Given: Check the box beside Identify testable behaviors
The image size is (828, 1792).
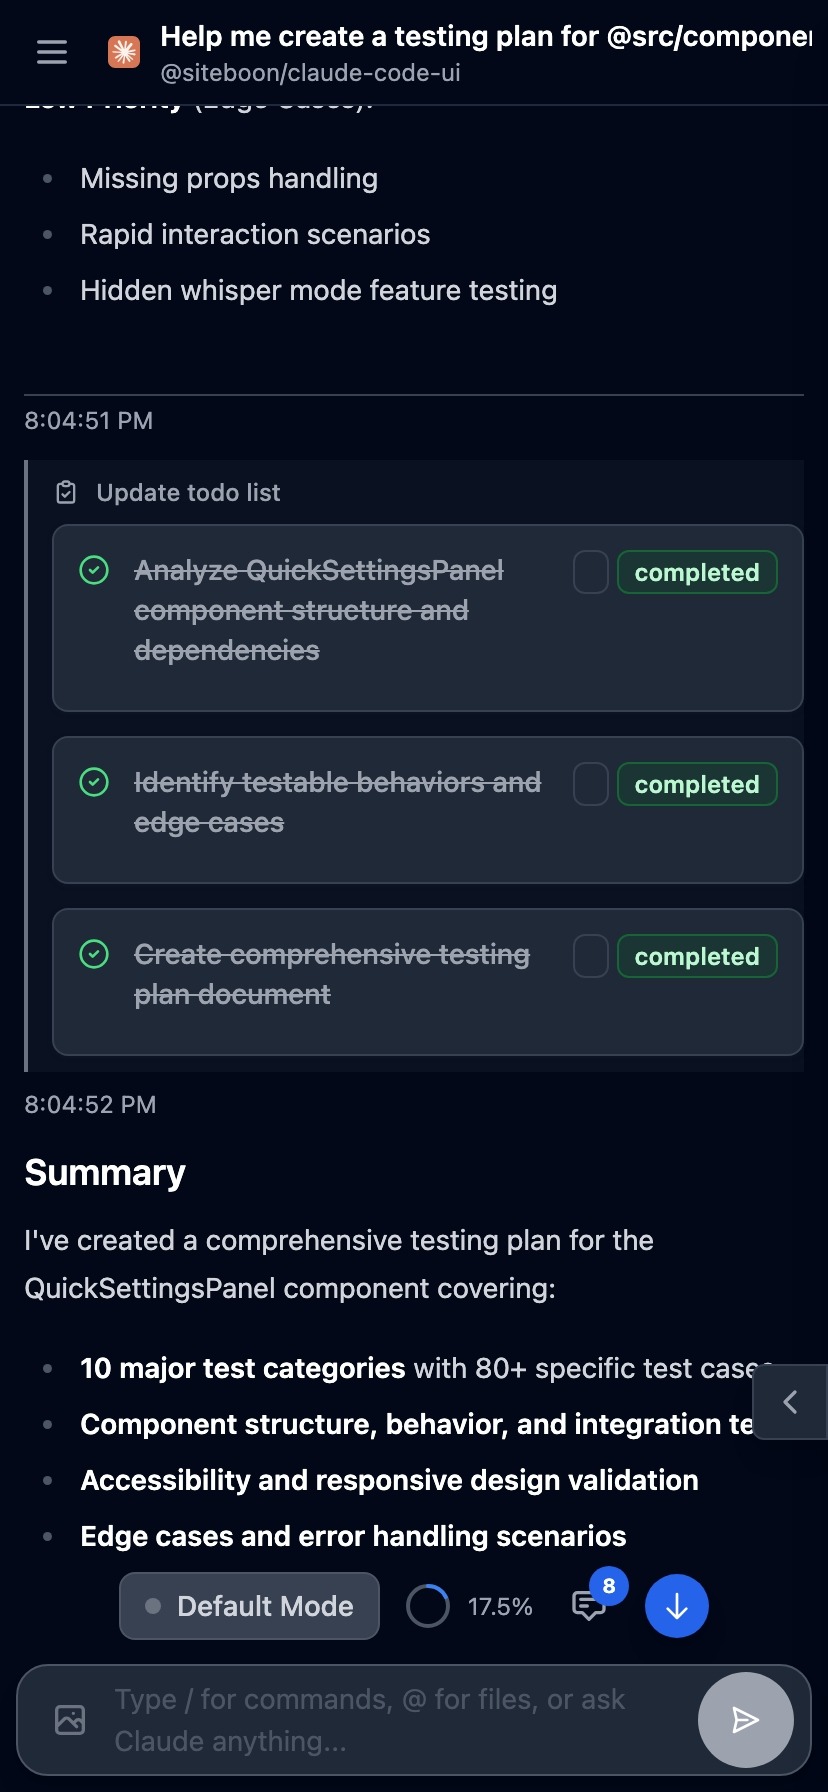Looking at the screenshot, I should point(590,783).
